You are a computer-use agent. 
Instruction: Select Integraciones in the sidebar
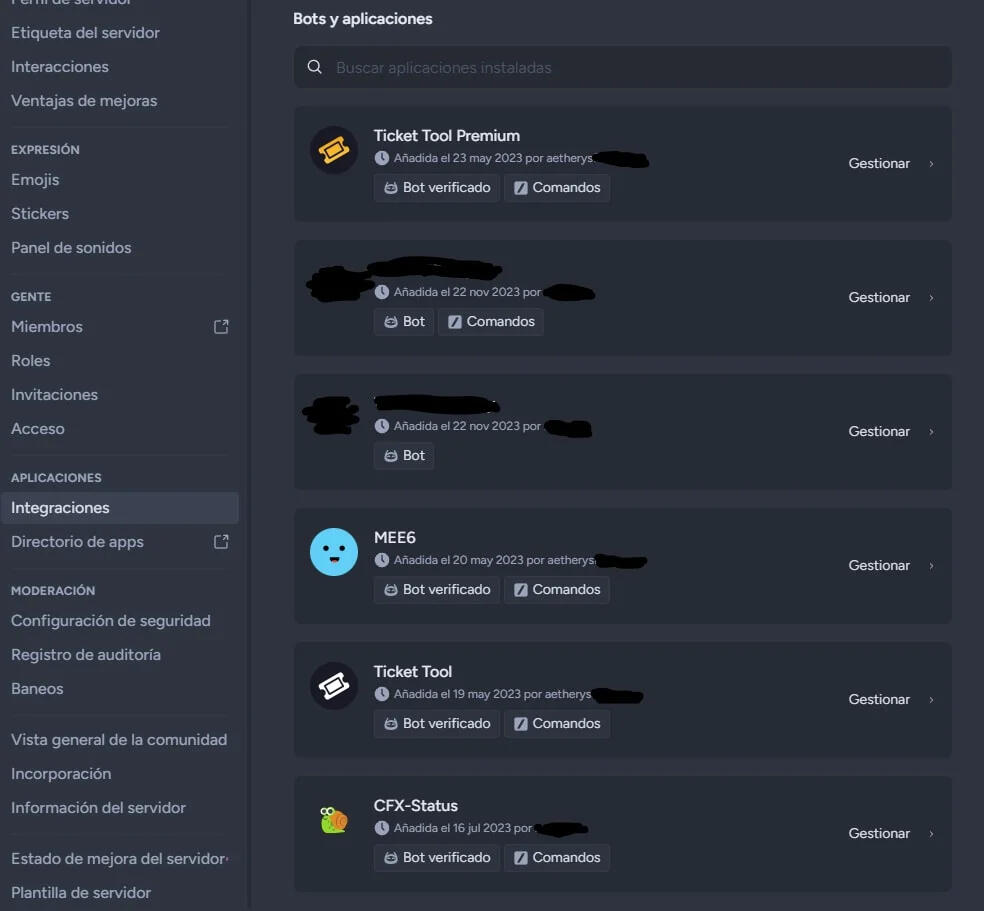pyautogui.click(x=120, y=508)
